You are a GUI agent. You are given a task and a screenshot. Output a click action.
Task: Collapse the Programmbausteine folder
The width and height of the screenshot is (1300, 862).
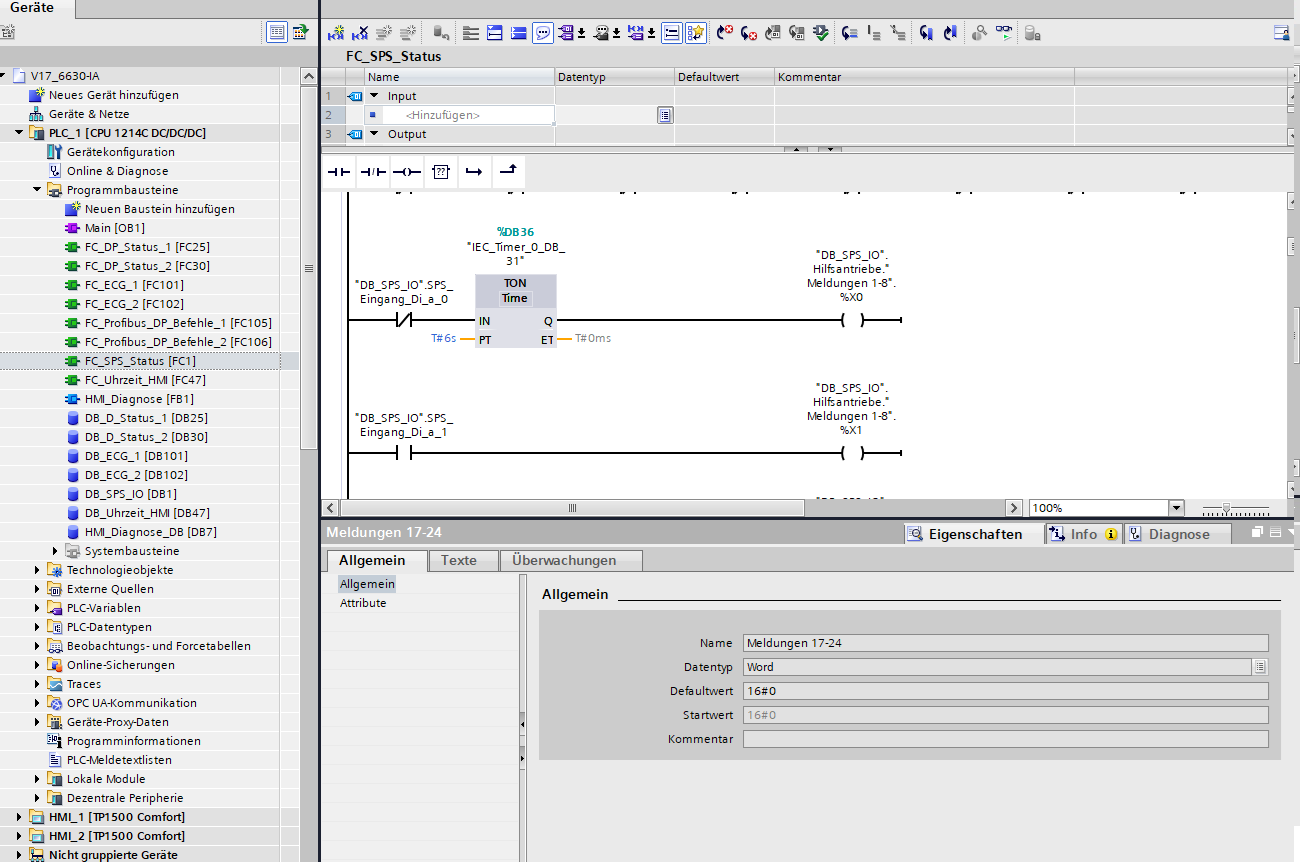pyautogui.click(x=38, y=190)
